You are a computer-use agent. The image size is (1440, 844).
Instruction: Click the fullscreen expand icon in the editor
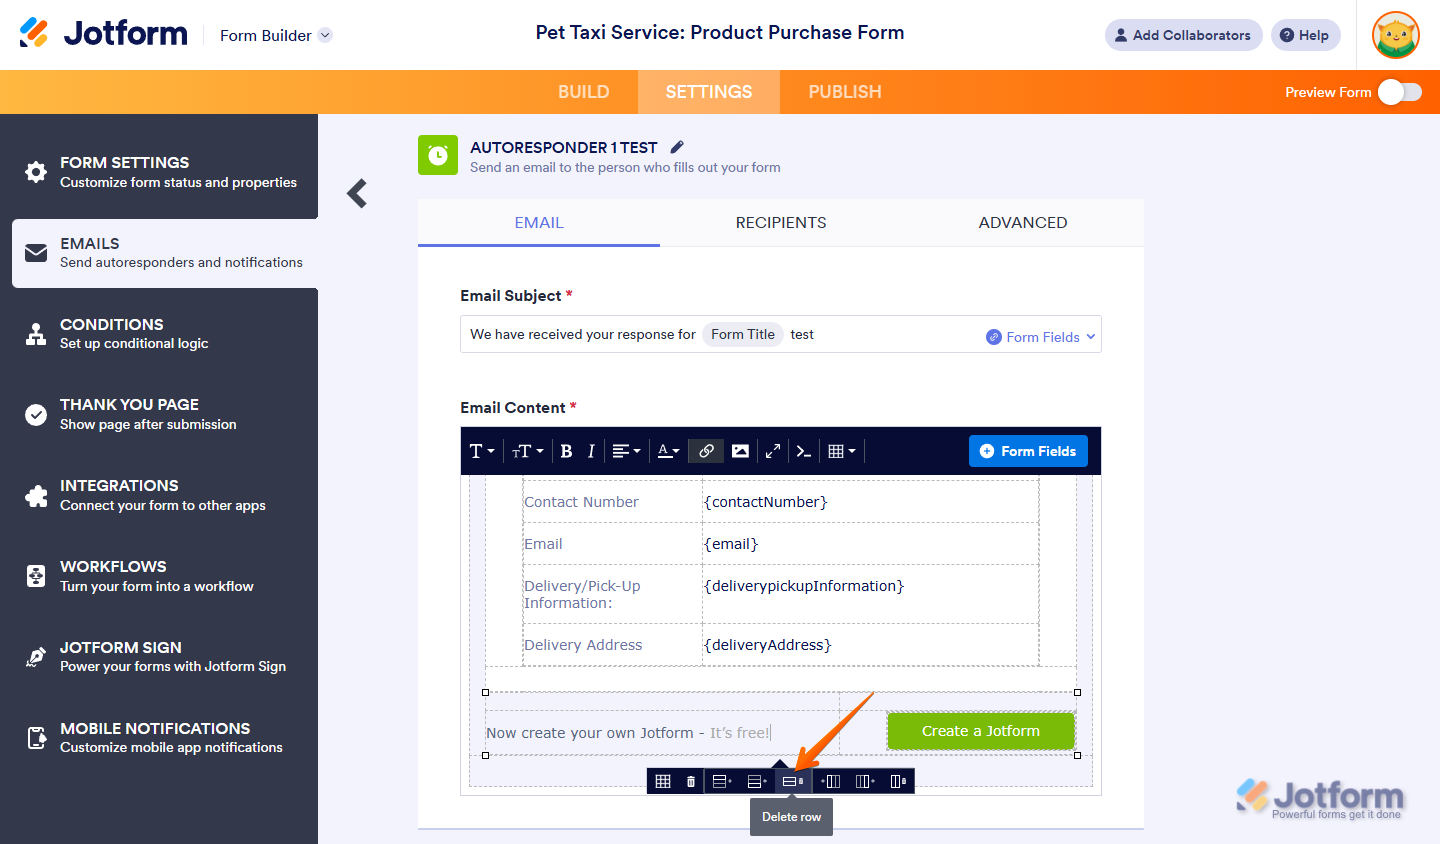[773, 451]
